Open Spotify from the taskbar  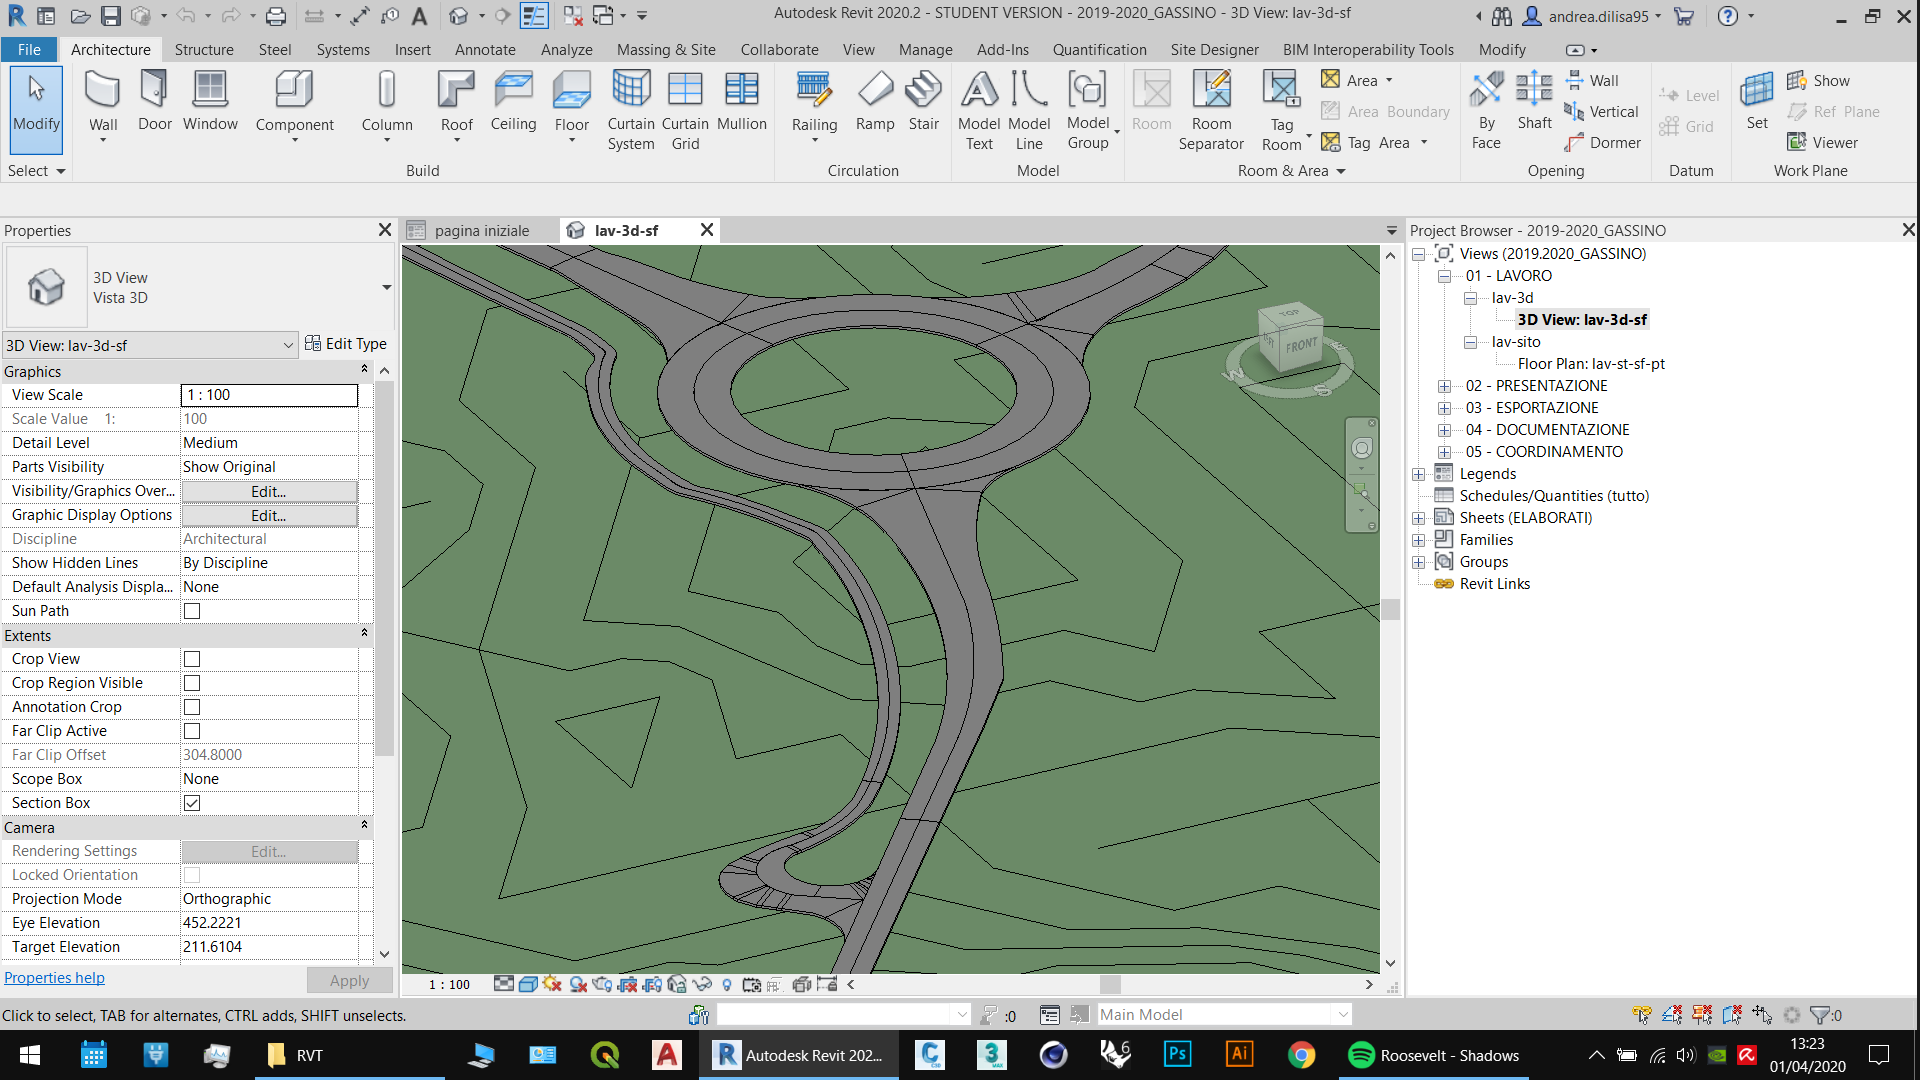tap(1361, 1055)
